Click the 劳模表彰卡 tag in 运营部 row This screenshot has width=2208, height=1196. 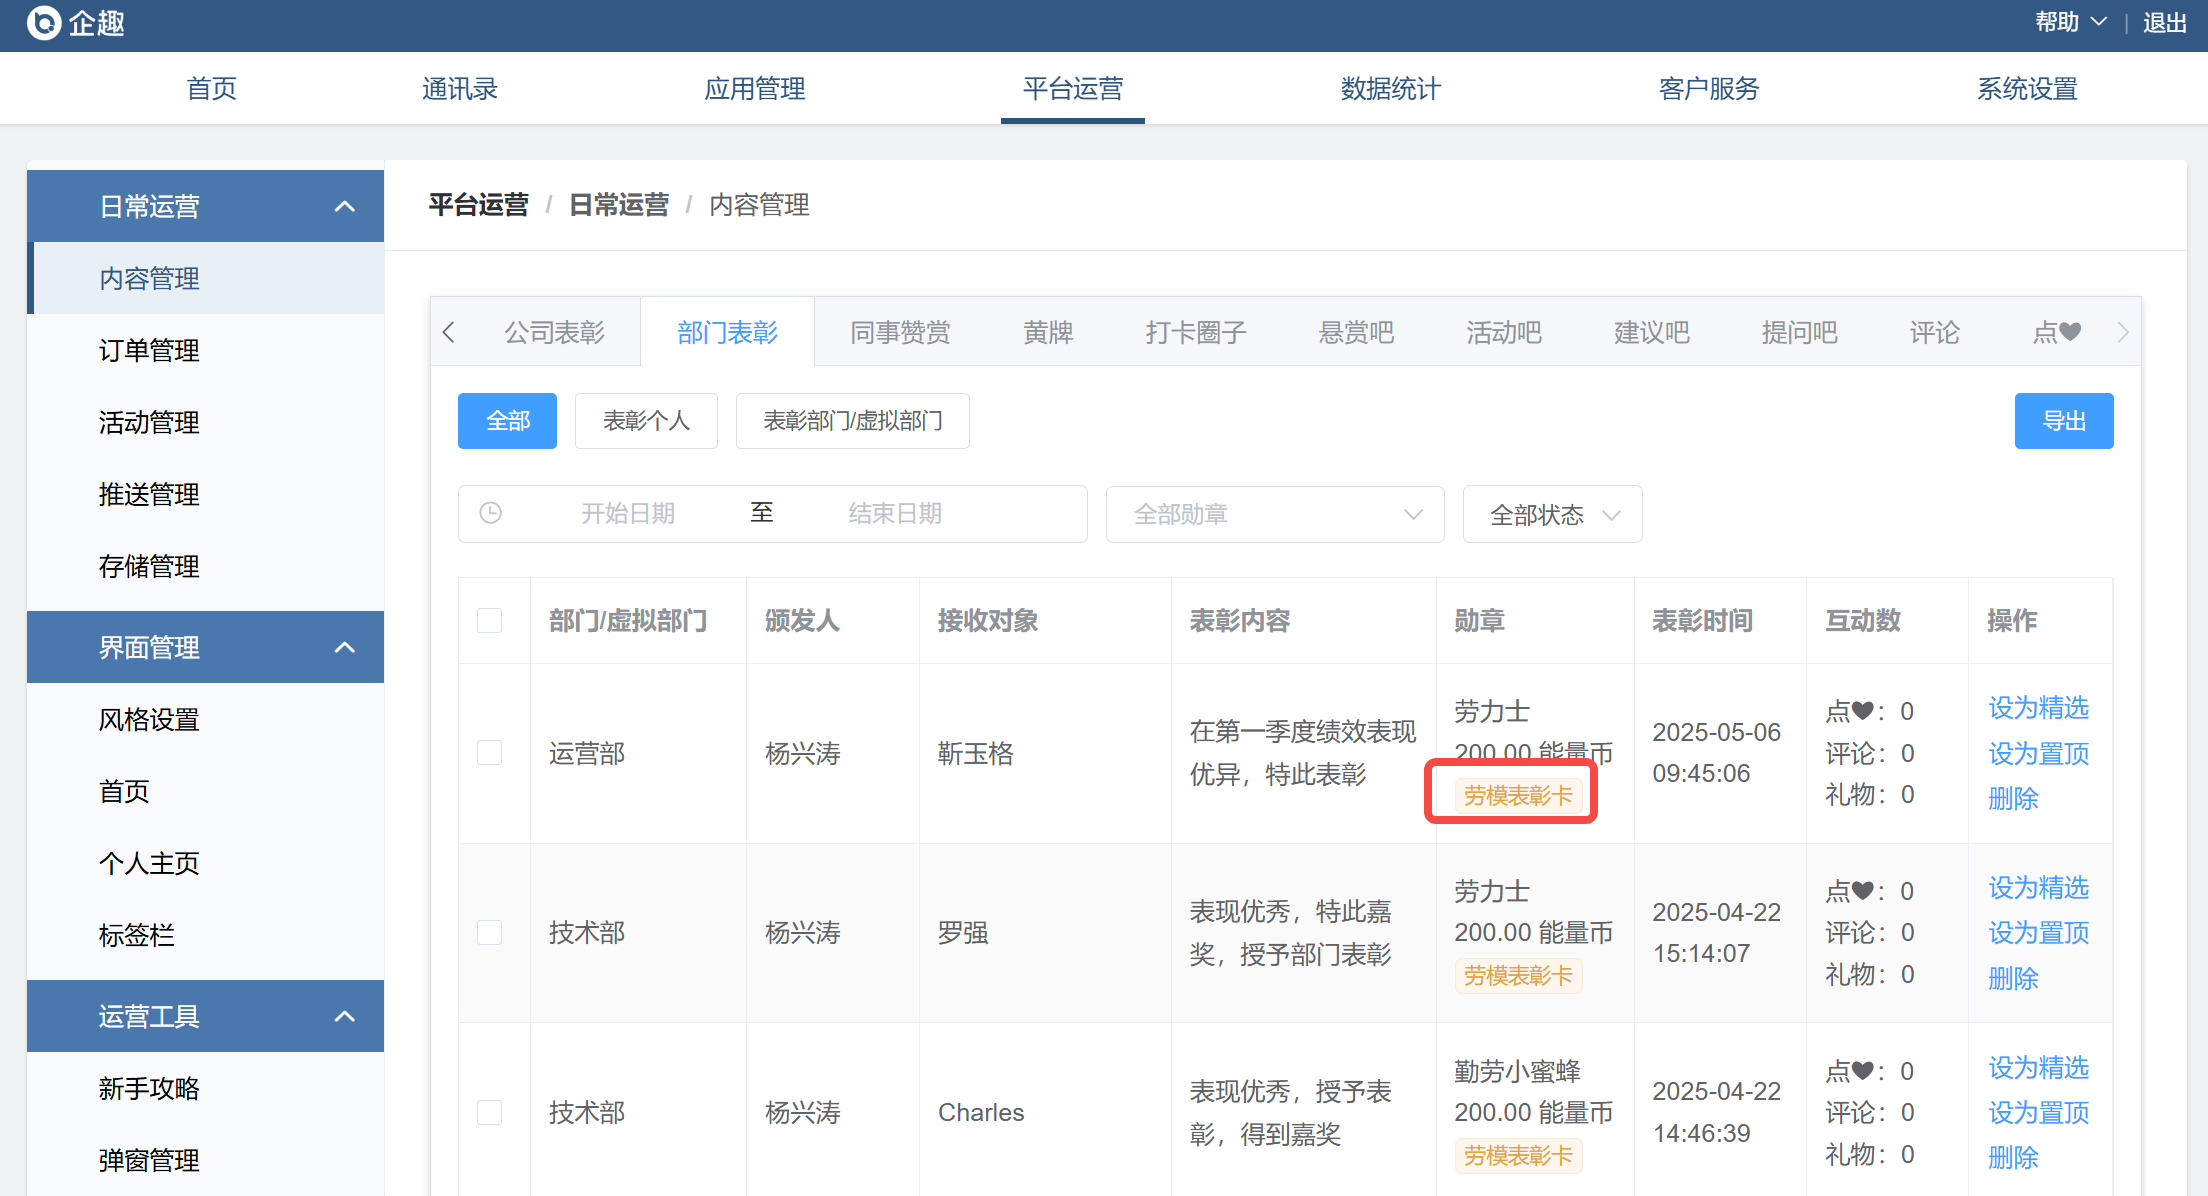pos(1517,796)
